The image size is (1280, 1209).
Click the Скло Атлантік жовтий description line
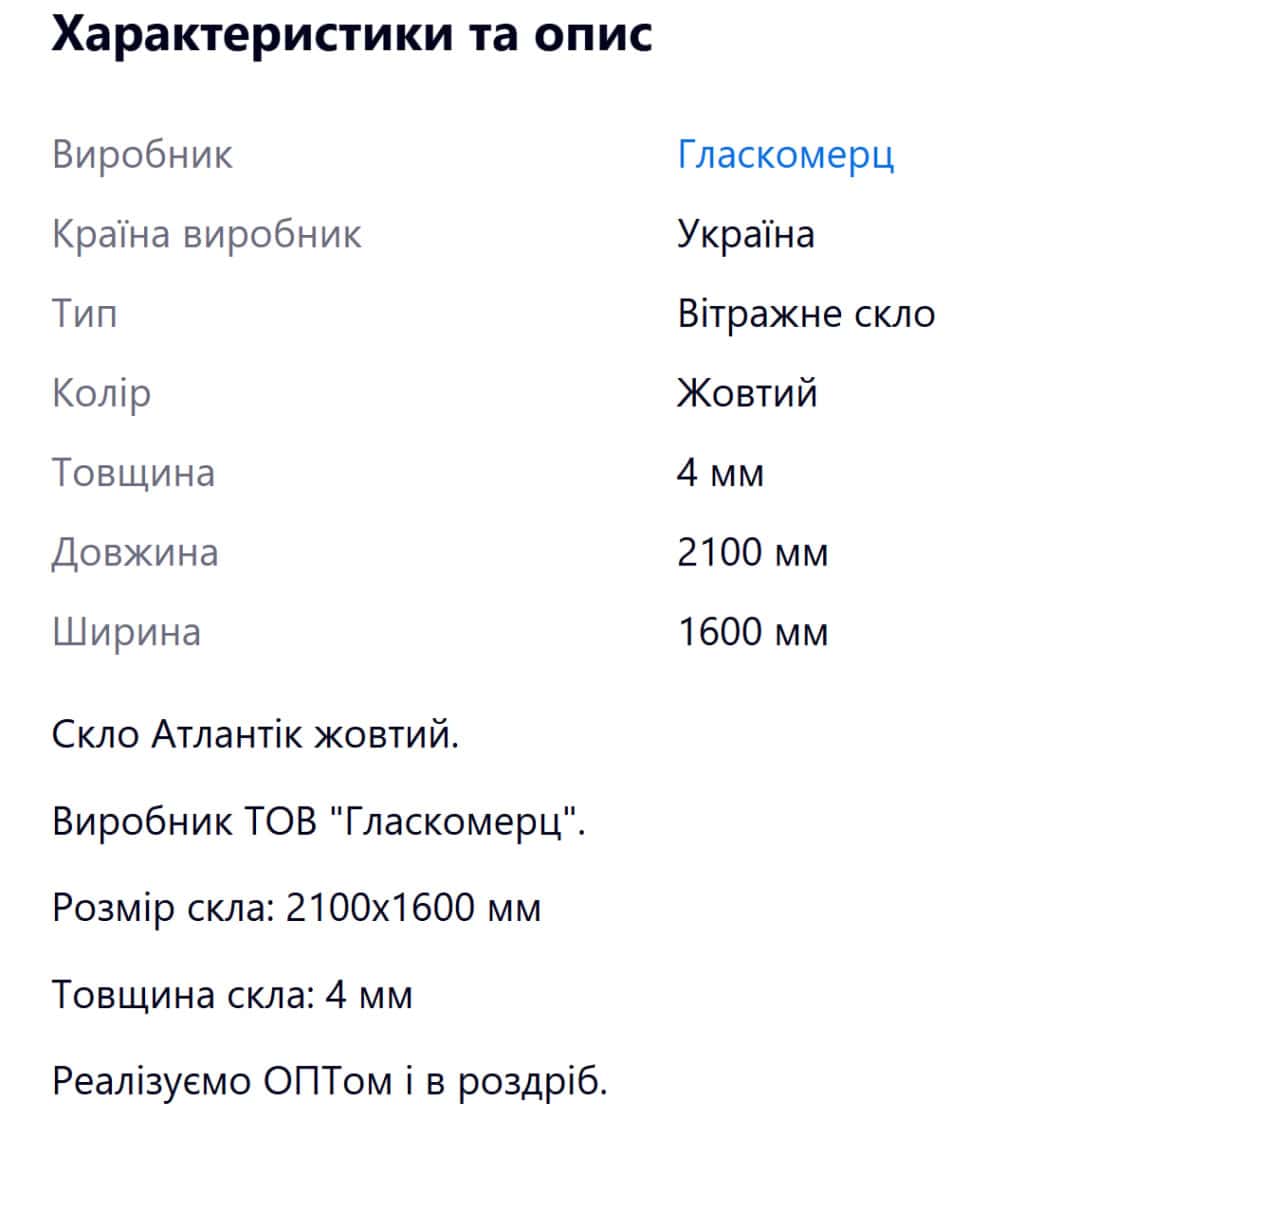point(255,735)
